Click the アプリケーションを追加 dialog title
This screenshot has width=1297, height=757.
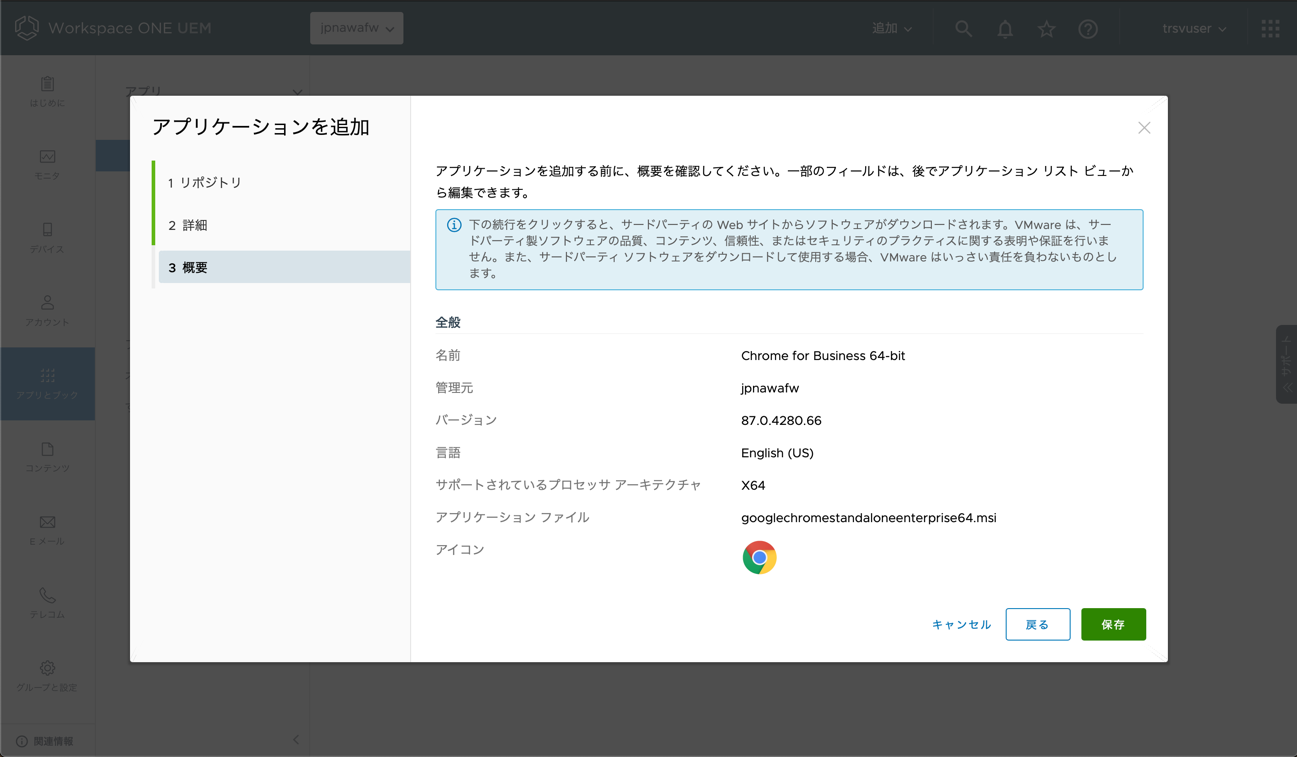(261, 127)
